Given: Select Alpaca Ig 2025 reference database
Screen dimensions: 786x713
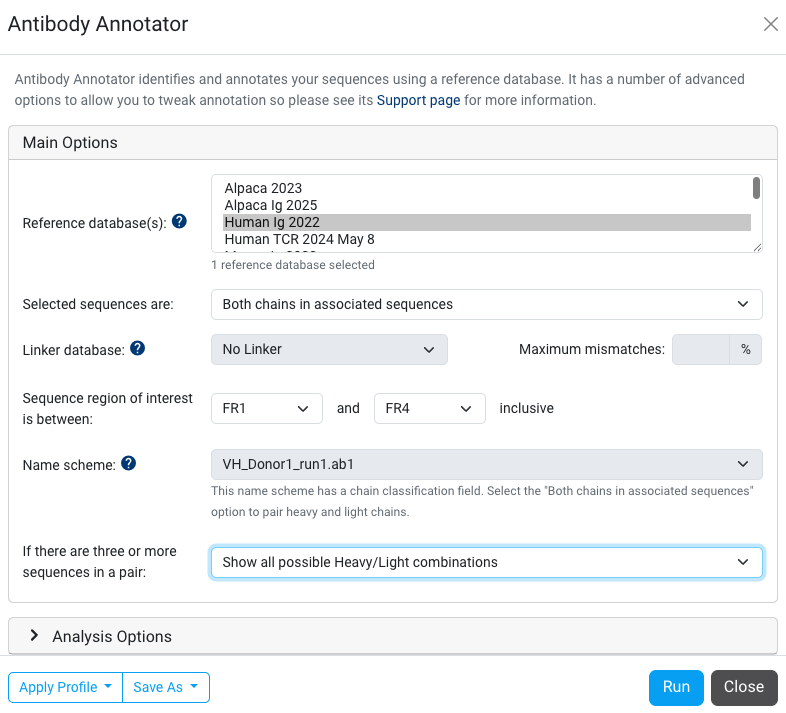Looking at the screenshot, I should (x=271, y=205).
